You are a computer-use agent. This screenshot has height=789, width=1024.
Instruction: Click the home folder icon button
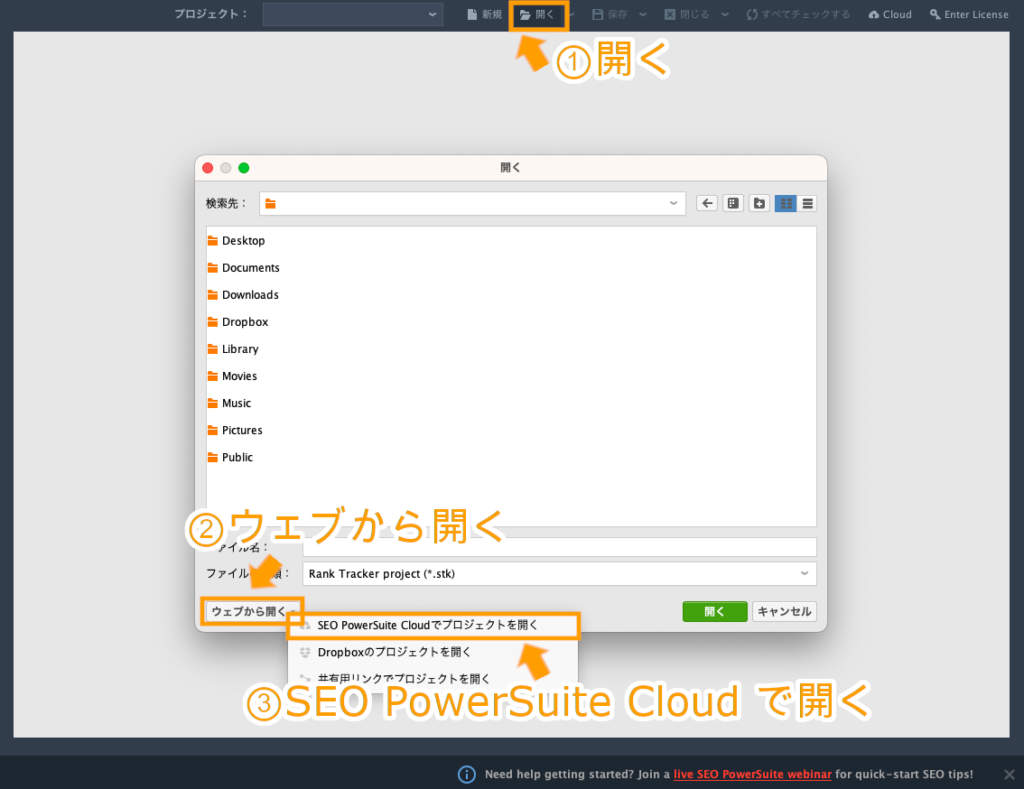click(x=733, y=204)
